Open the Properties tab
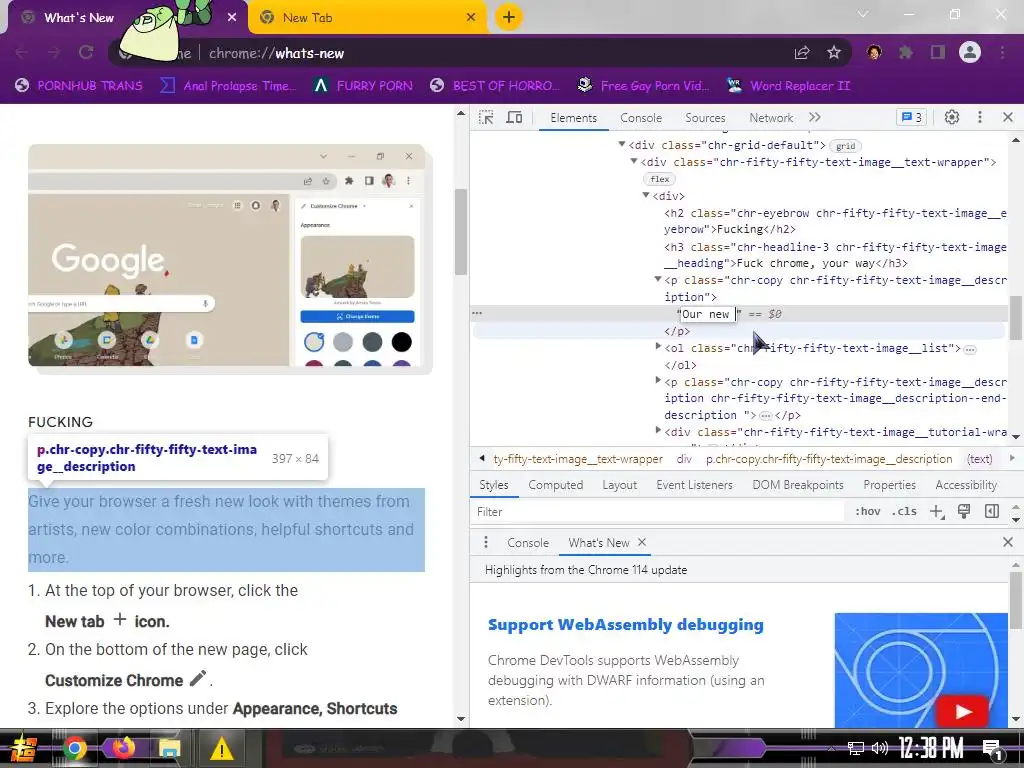The image size is (1024, 768). point(889,485)
